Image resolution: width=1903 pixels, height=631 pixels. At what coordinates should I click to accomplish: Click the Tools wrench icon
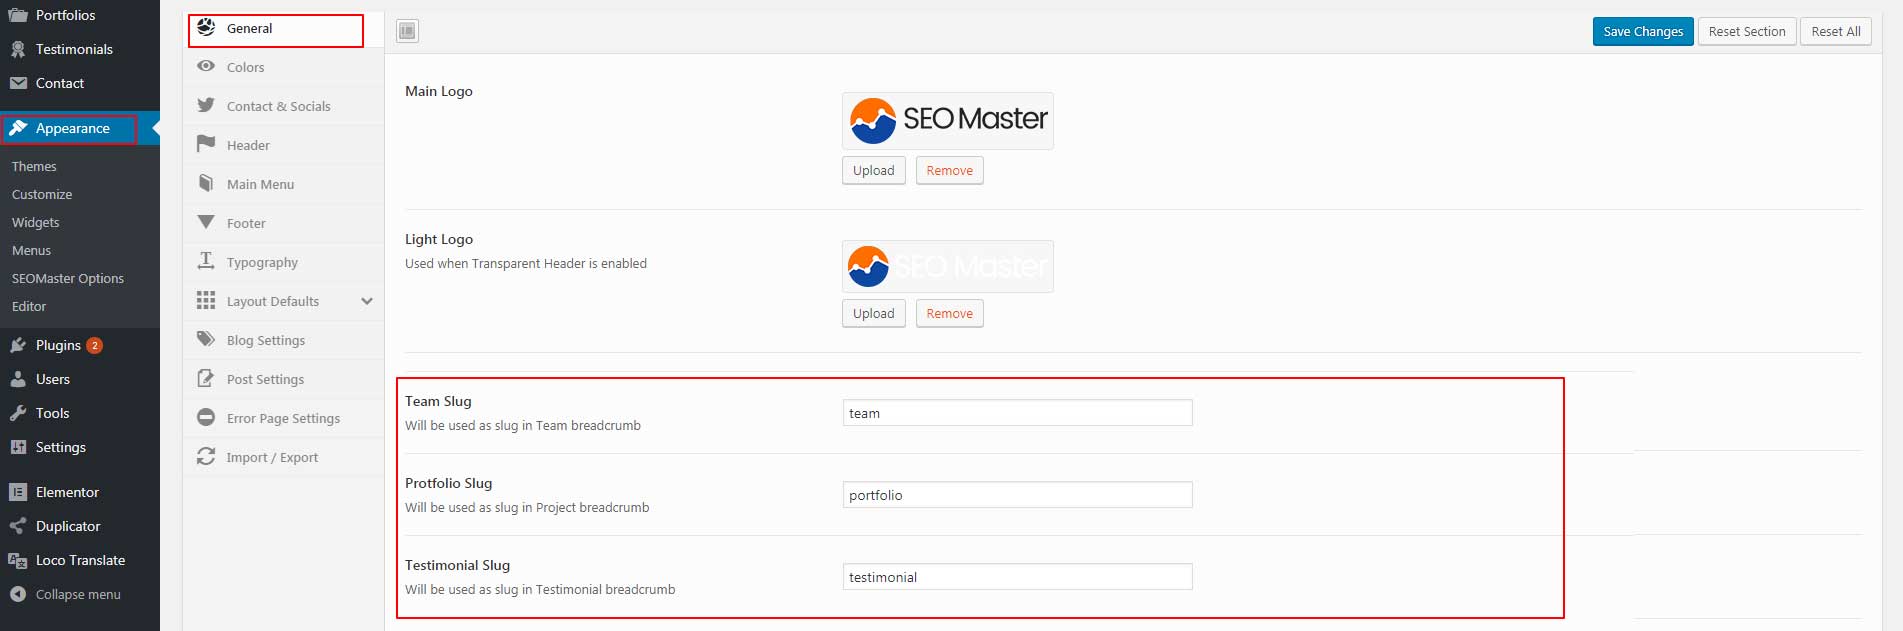click(x=18, y=413)
